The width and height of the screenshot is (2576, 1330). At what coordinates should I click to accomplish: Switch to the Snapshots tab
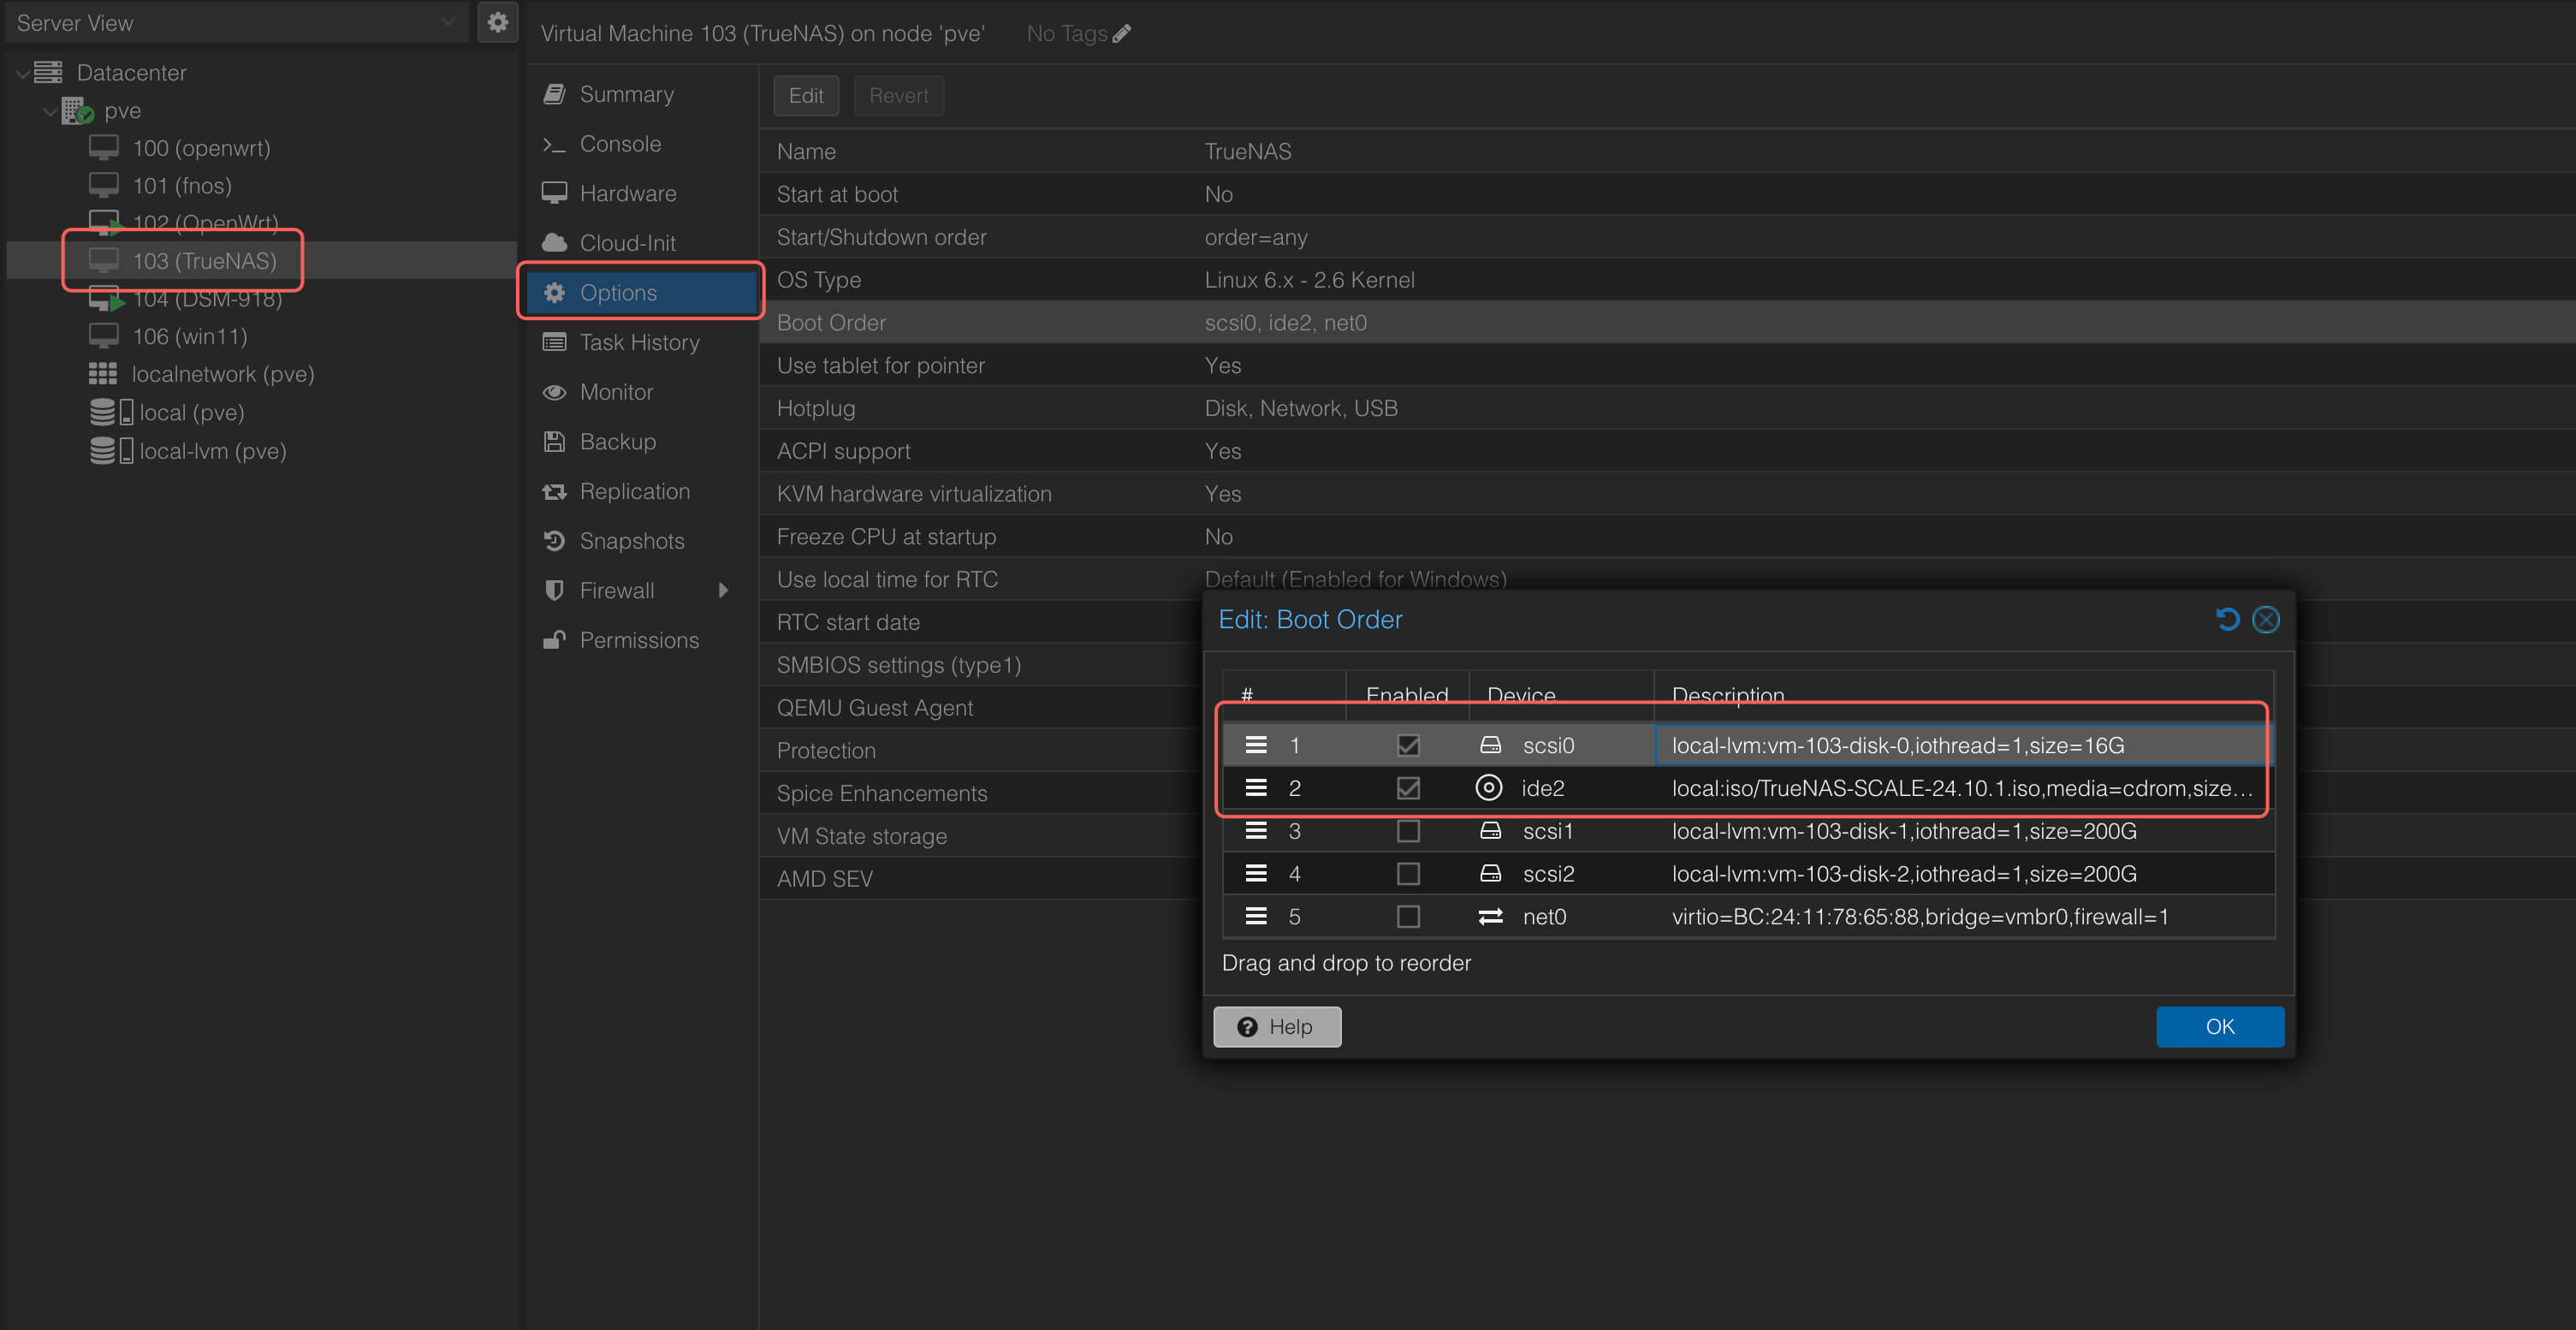point(631,541)
